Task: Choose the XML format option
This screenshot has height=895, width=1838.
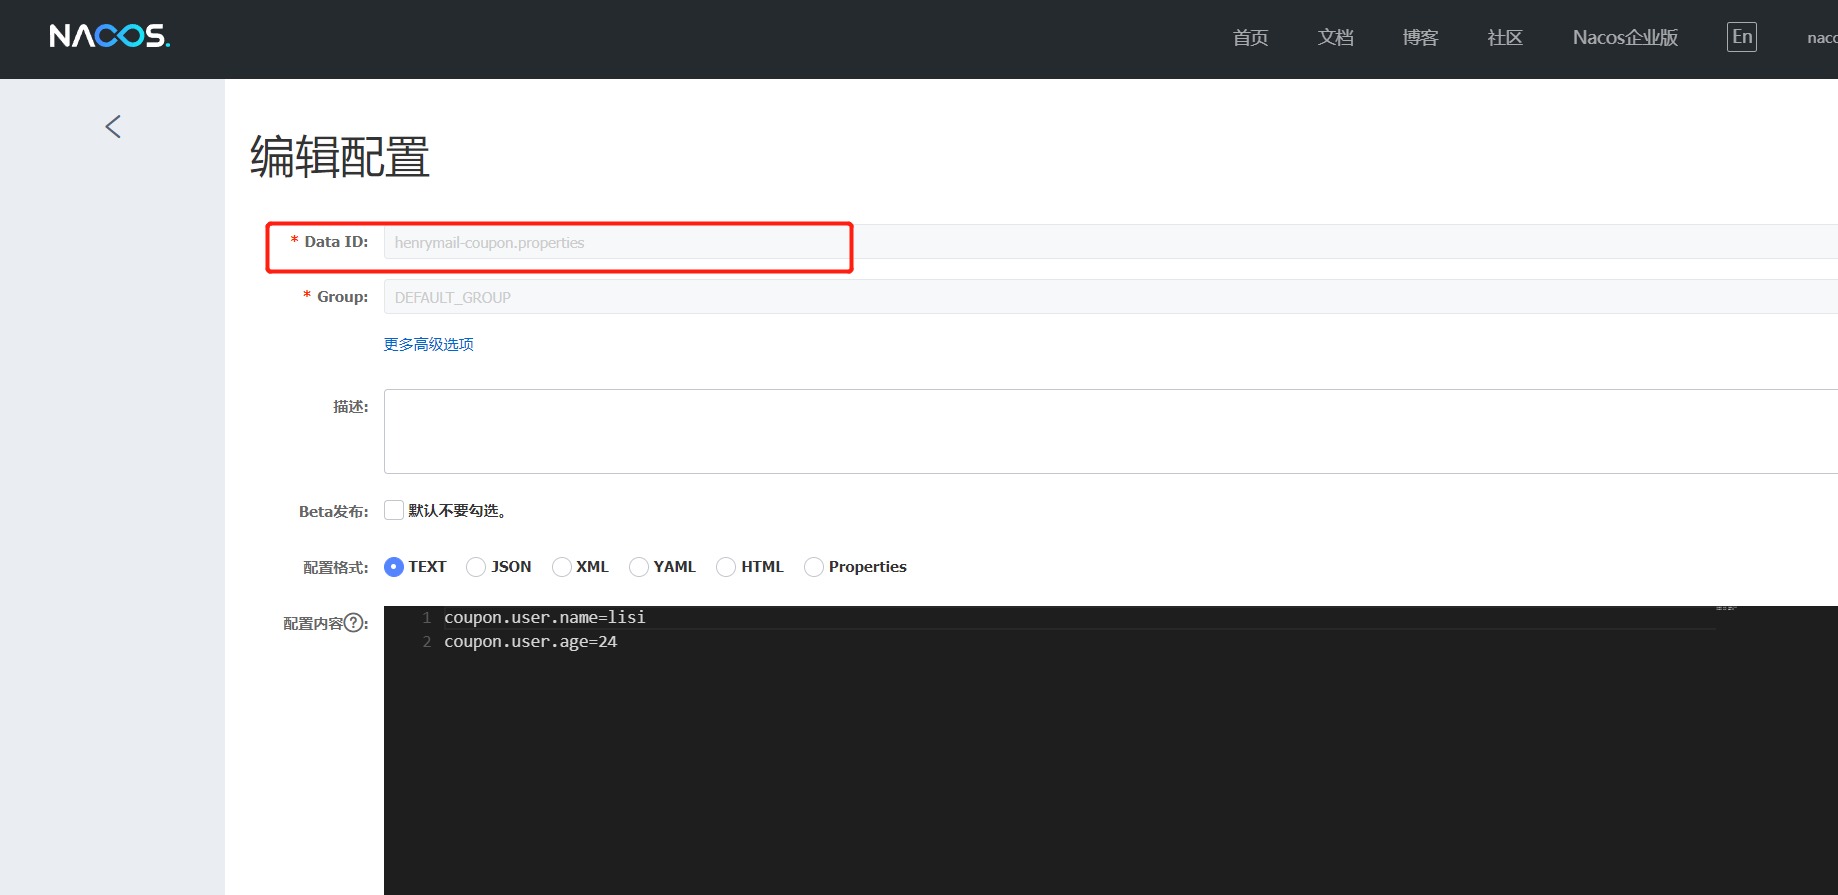Action: click(562, 567)
